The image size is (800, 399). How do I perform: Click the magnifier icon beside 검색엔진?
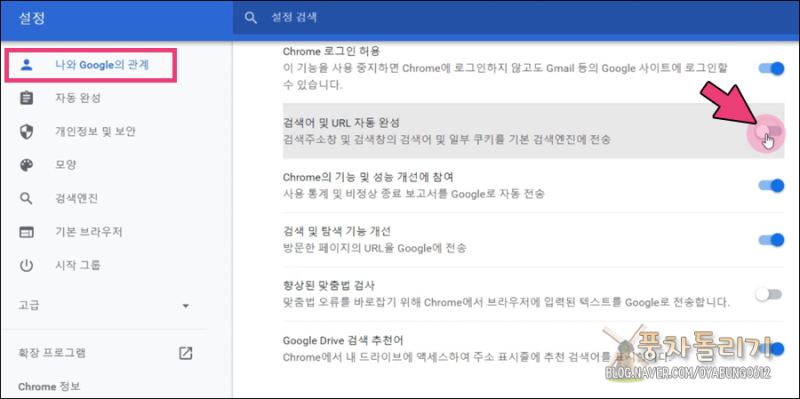(26, 199)
